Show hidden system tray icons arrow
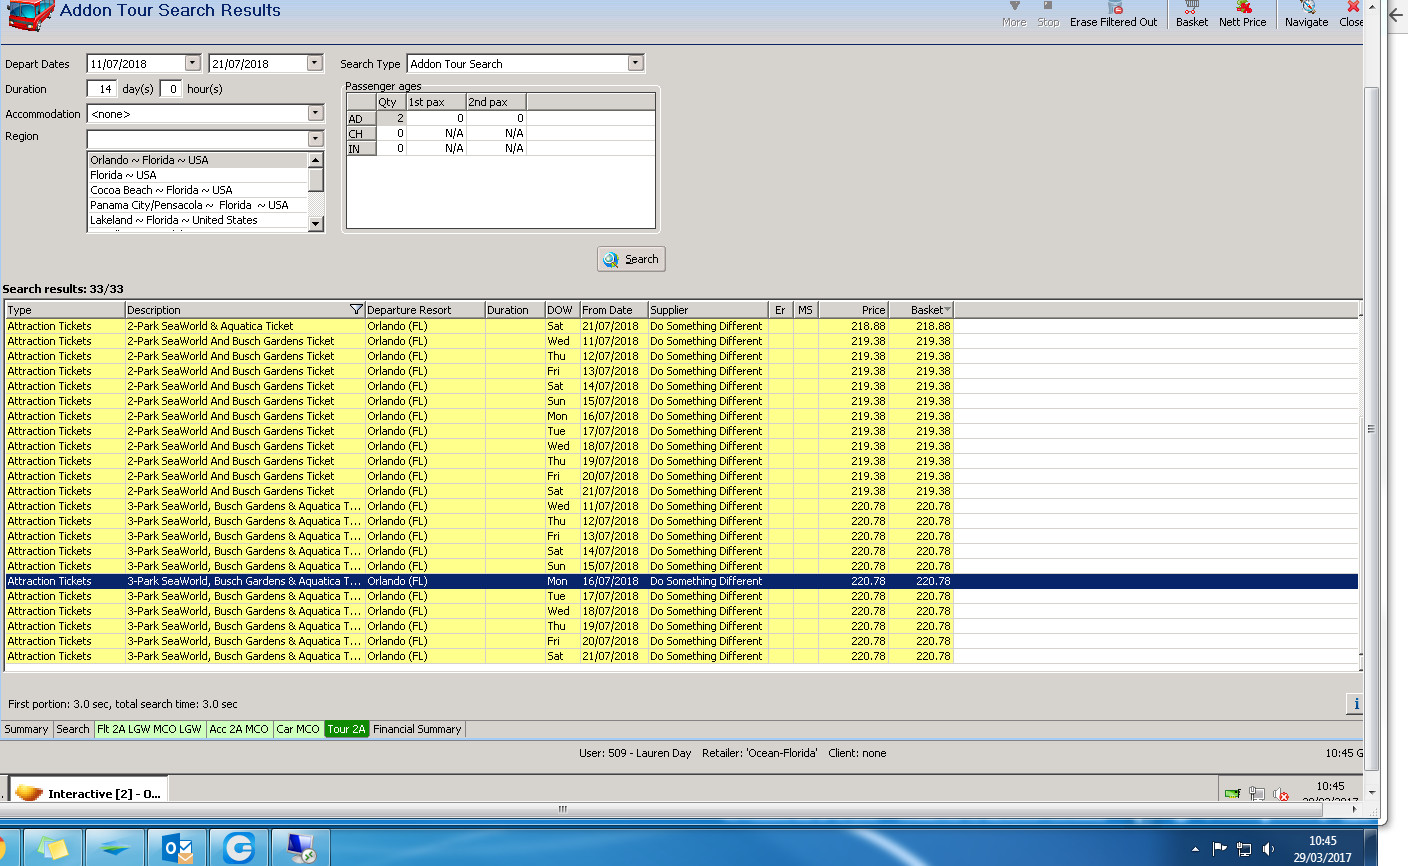The height and width of the screenshot is (866, 1408). pyautogui.click(x=1195, y=849)
